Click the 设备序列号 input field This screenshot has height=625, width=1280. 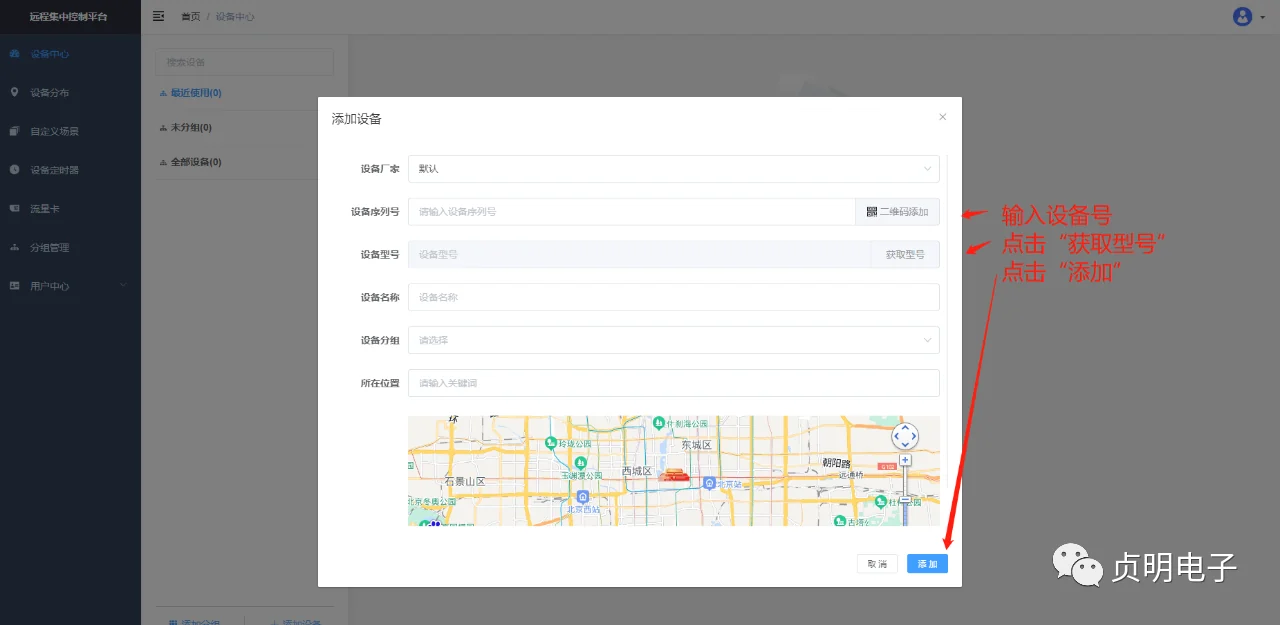click(x=632, y=212)
